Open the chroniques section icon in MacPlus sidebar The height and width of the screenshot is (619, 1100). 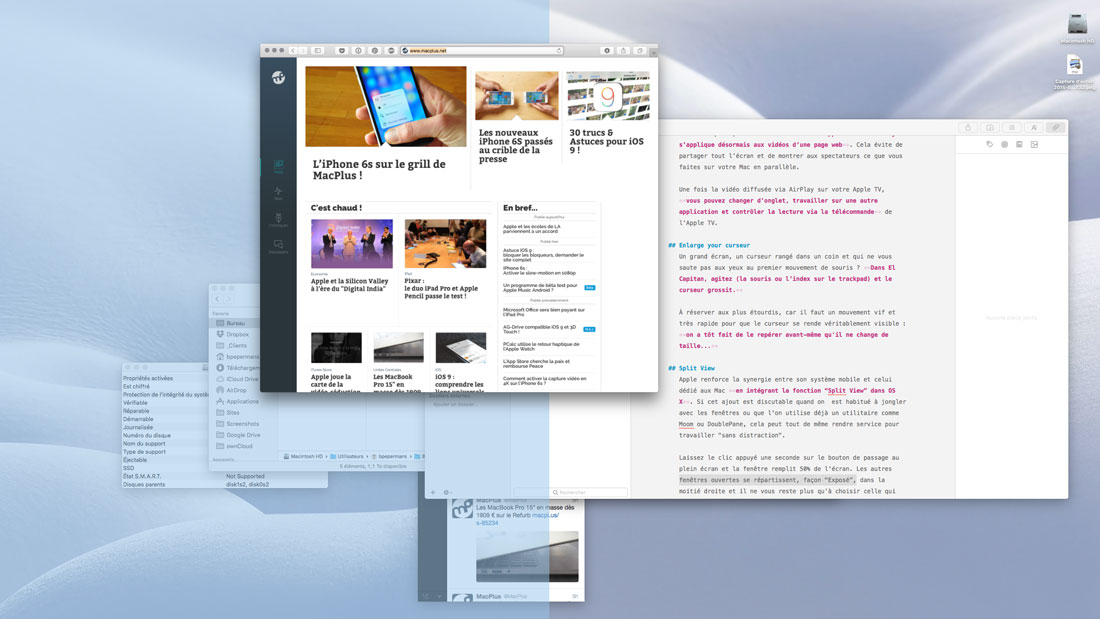click(x=279, y=220)
